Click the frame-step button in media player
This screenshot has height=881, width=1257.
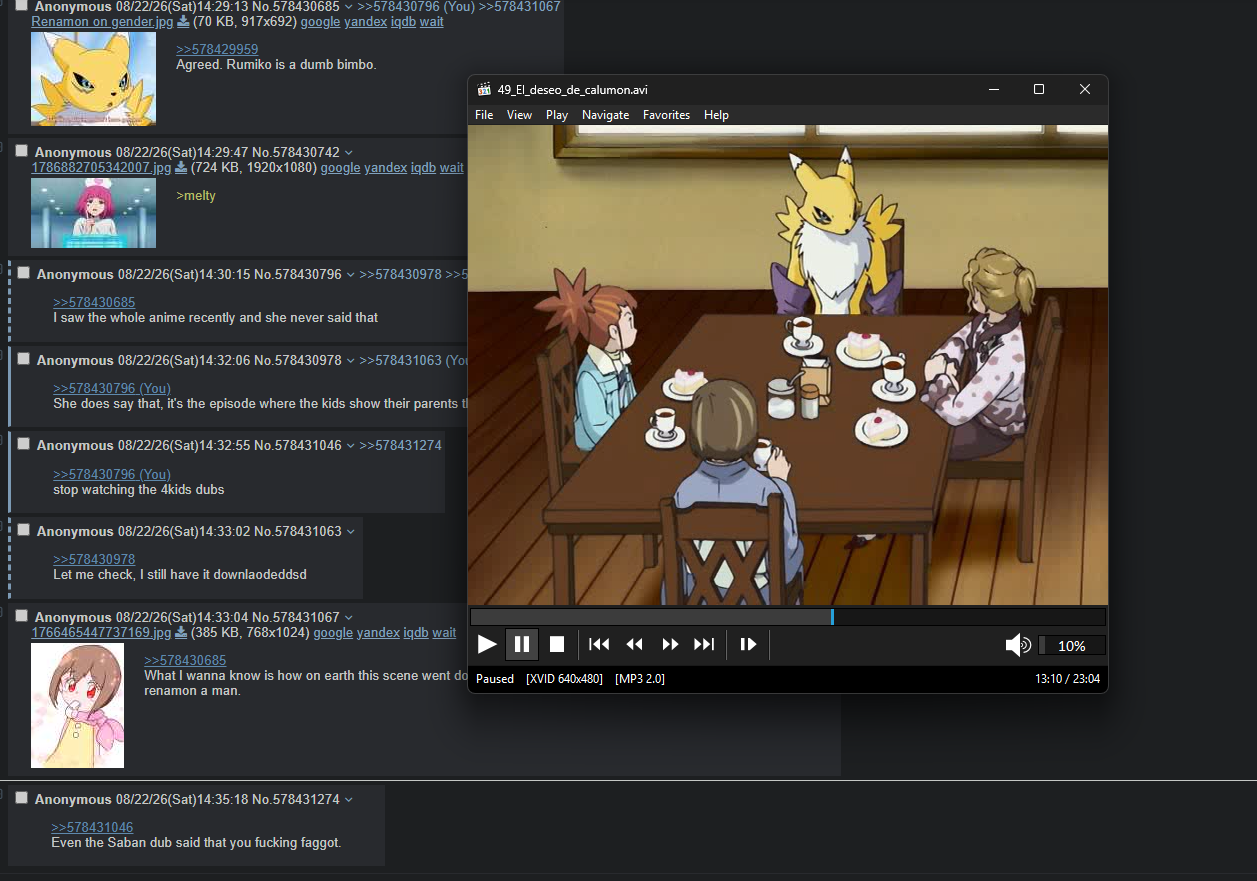click(748, 645)
